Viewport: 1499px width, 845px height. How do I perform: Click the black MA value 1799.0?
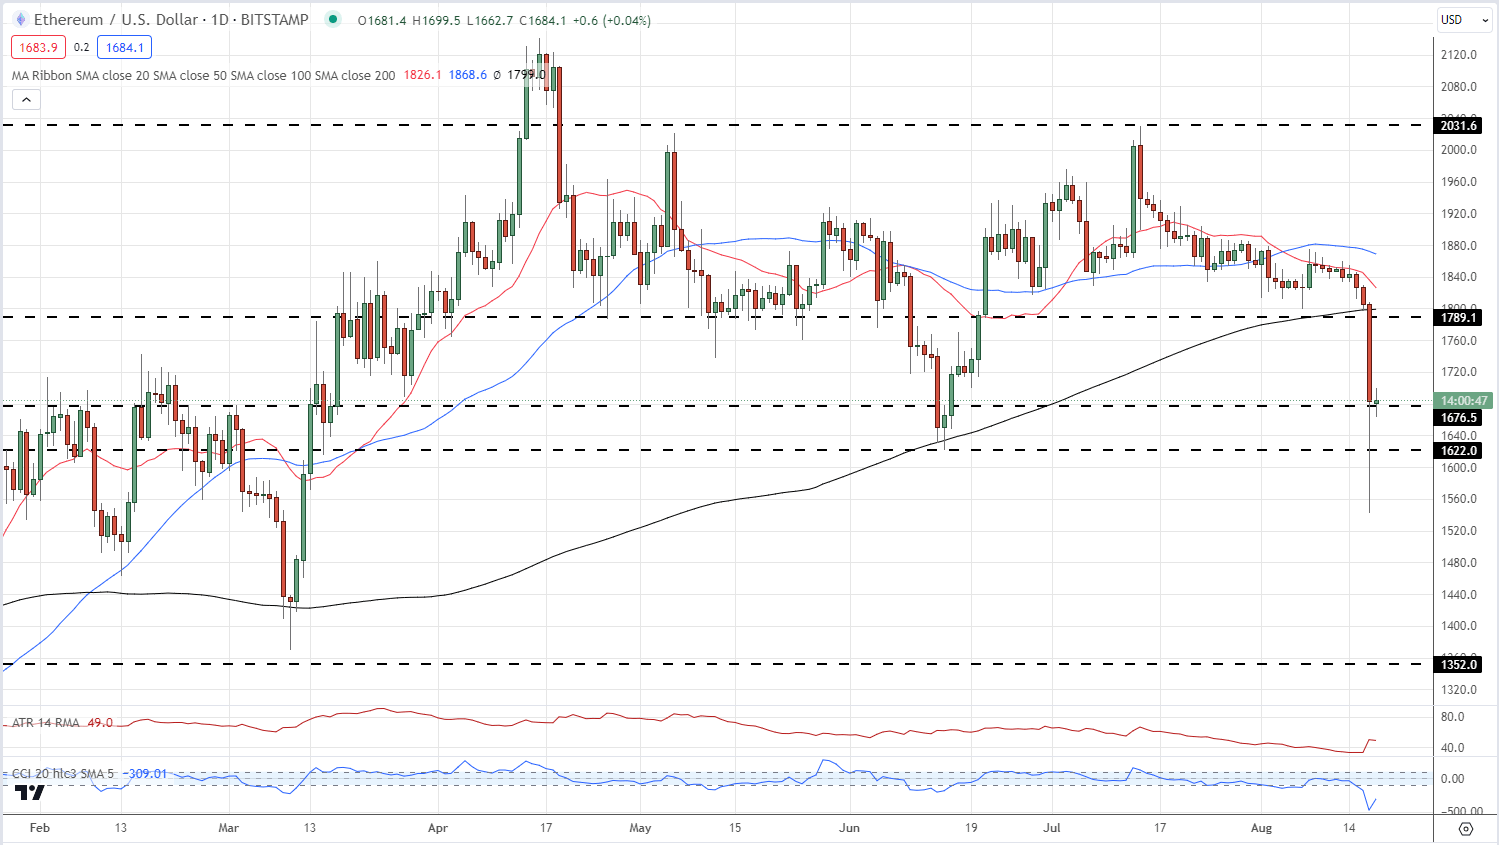coord(526,75)
